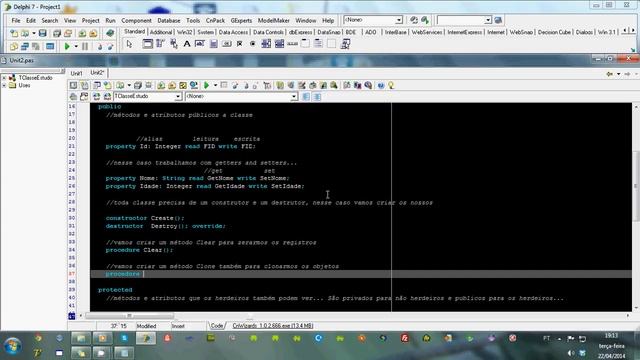The image size is (640, 360).
Task: Open the None desktop combo in top toolbar
Action: click(399, 20)
